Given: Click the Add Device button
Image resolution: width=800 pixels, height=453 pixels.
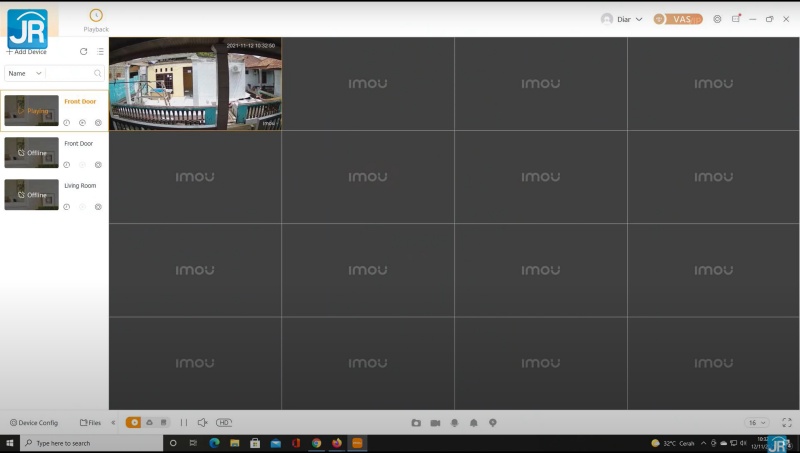Looking at the screenshot, I should click(x=26, y=51).
